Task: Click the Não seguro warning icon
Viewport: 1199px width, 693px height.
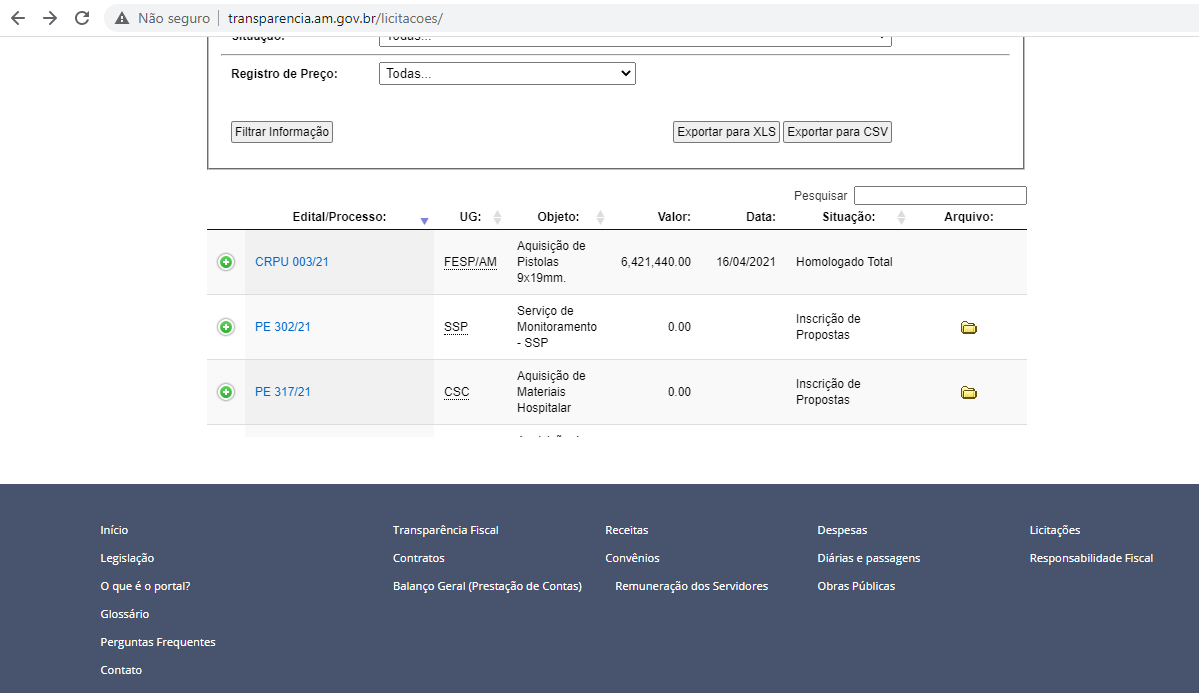Action: click(122, 18)
